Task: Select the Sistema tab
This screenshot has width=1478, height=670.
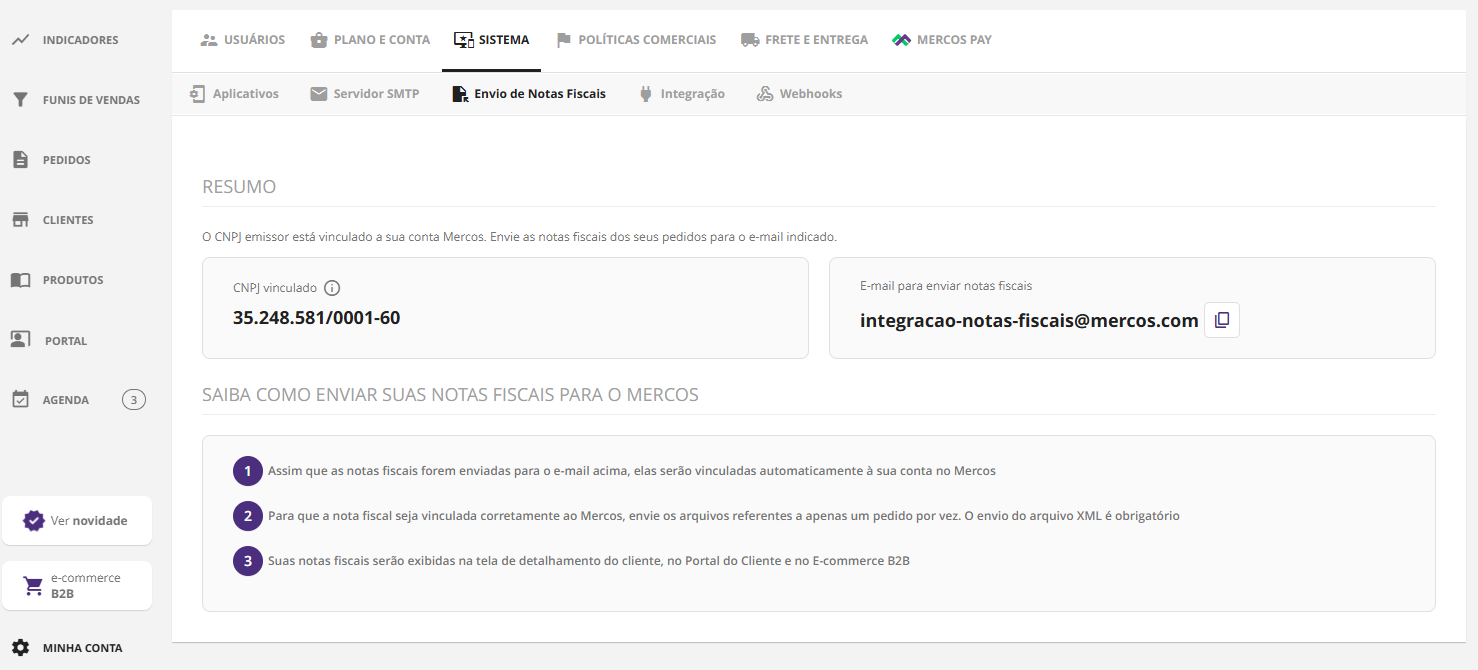Action: pyautogui.click(x=491, y=40)
